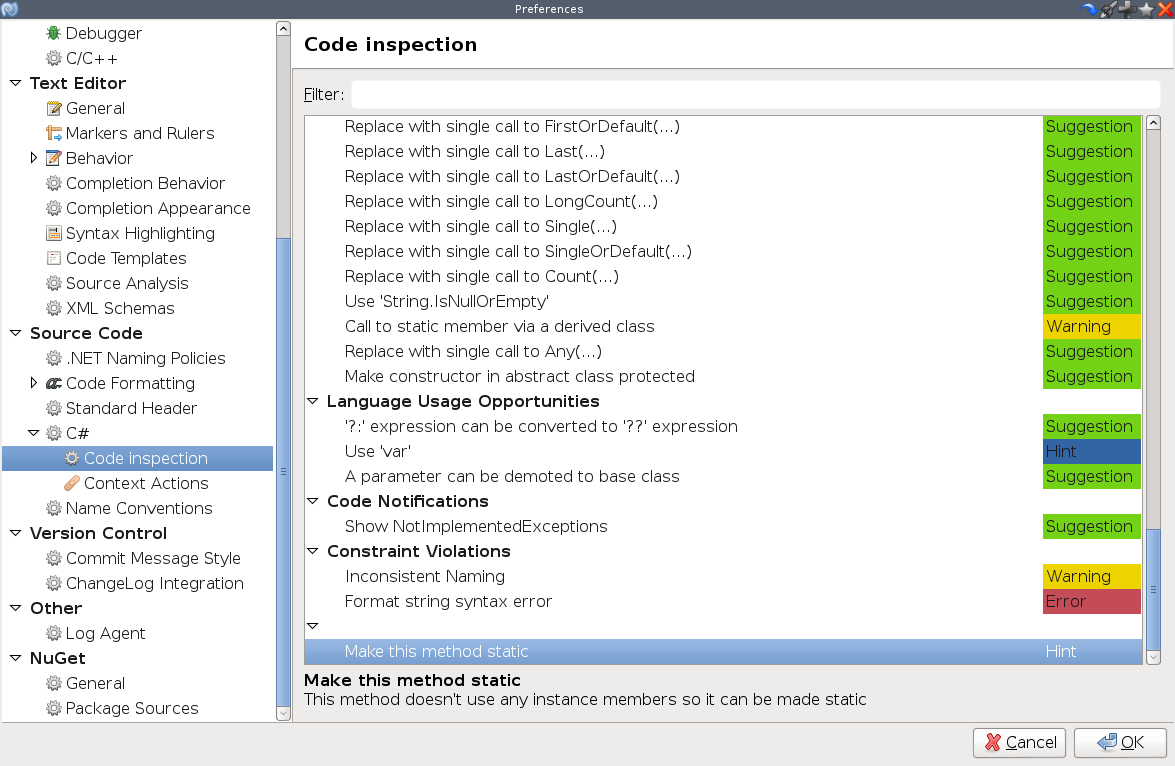This screenshot has width=1175, height=766.
Task: Select the Markers and Rulers icon
Action: [53, 133]
